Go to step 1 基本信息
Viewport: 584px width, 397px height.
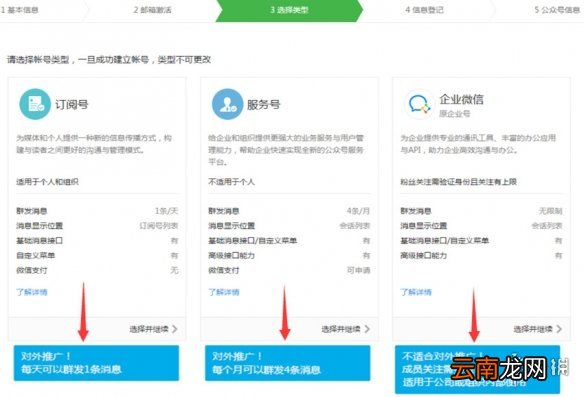click(x=19, y=10)
